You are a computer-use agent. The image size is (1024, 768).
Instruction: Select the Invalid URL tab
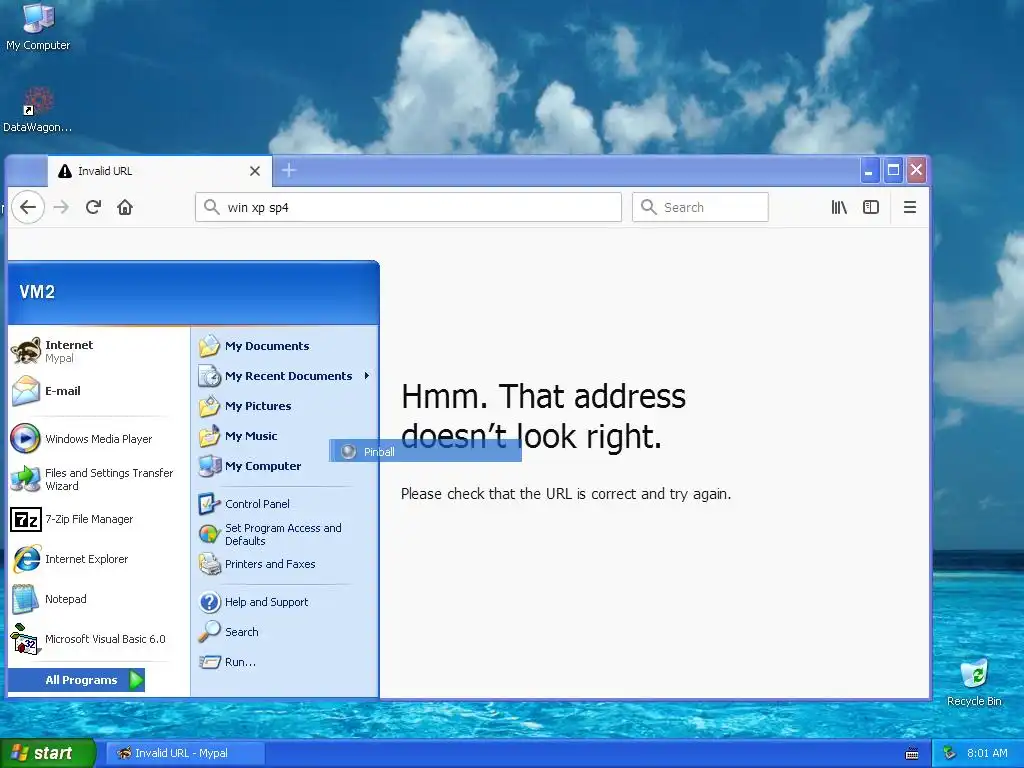tap(159, 171)
